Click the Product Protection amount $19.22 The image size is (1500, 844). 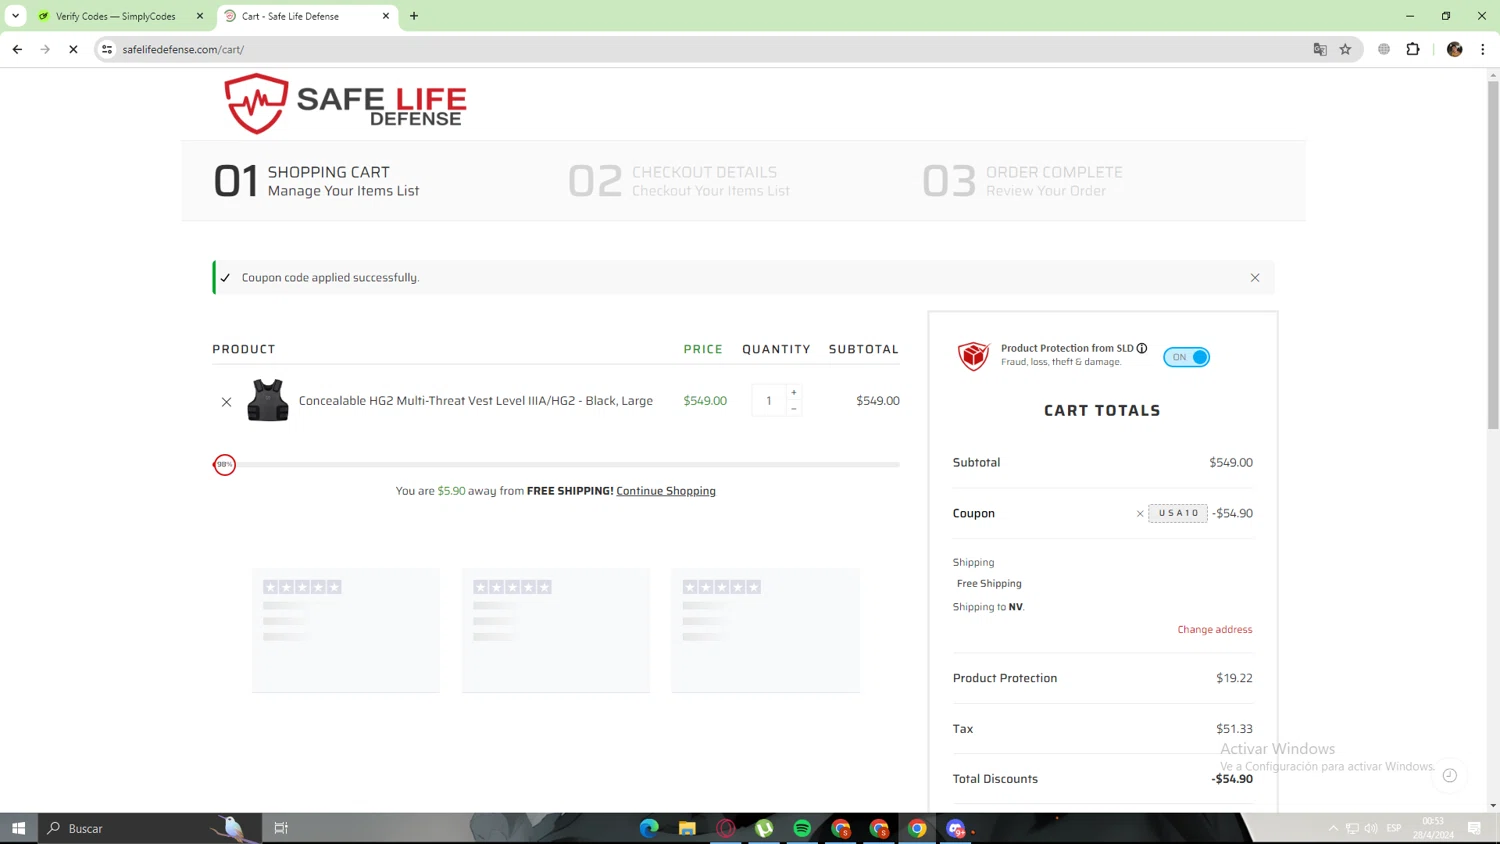(x=1235, y=678)
